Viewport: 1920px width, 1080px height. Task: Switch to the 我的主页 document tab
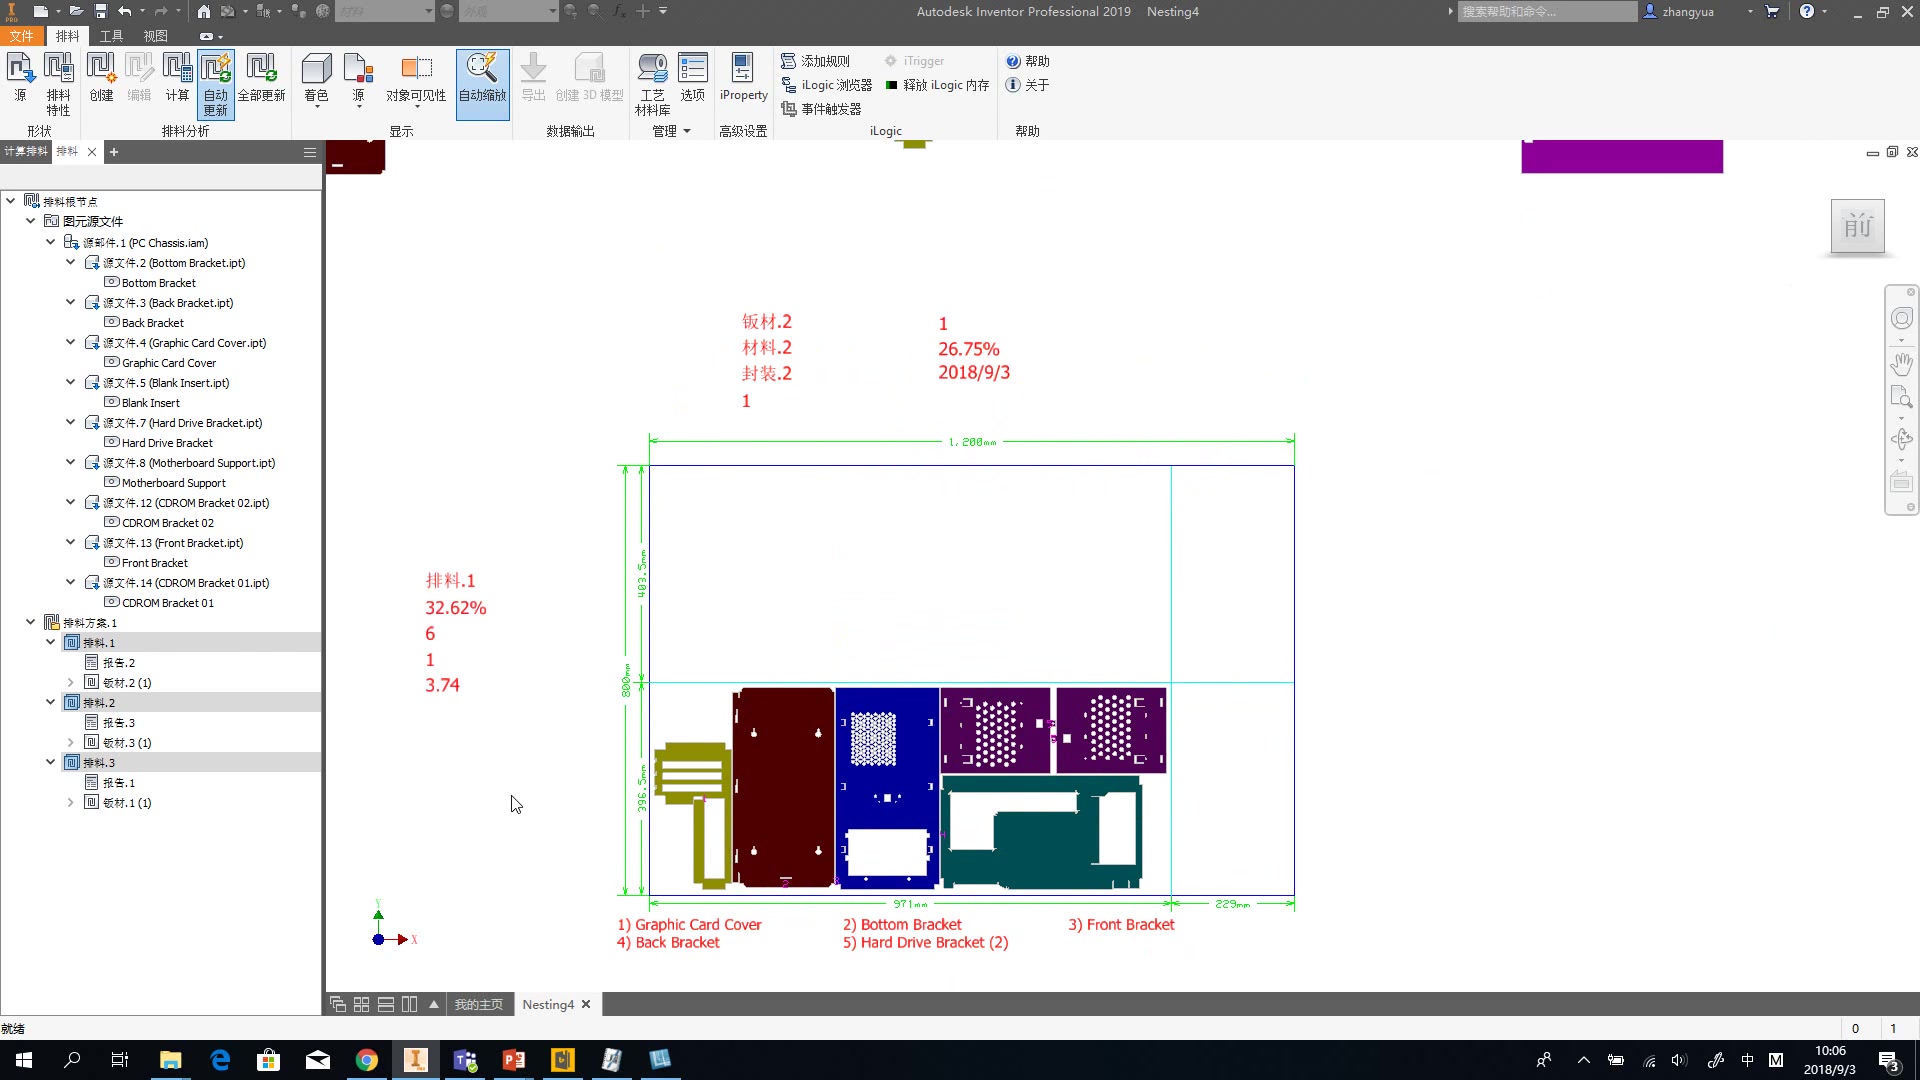click(478, 1004)
